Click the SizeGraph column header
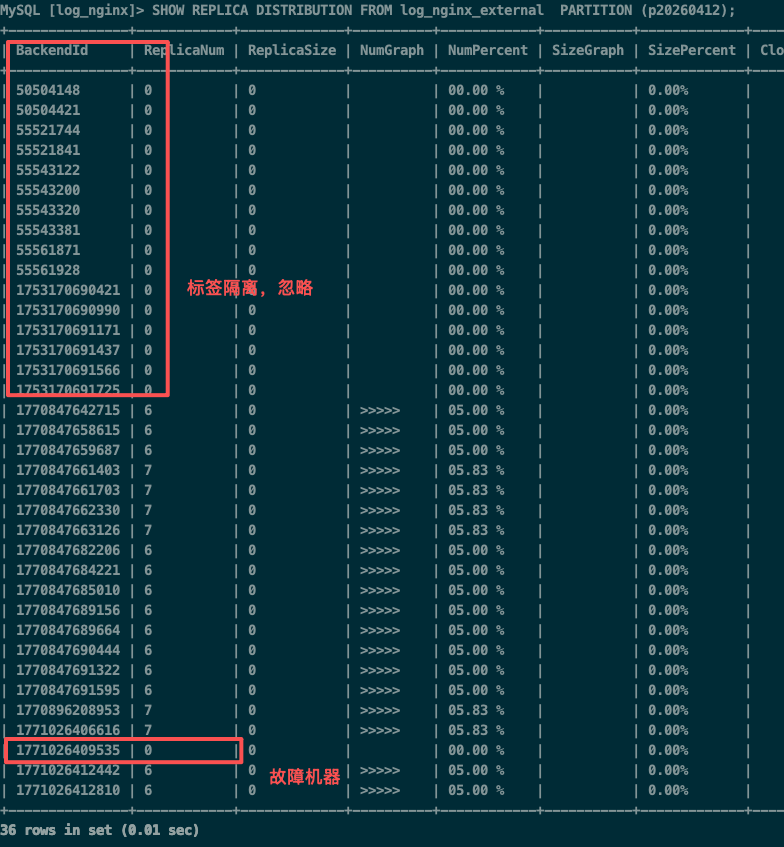Image resolution: width=784 pixels, height=847 pixels. pyautogui.click(x=587, y=50)
